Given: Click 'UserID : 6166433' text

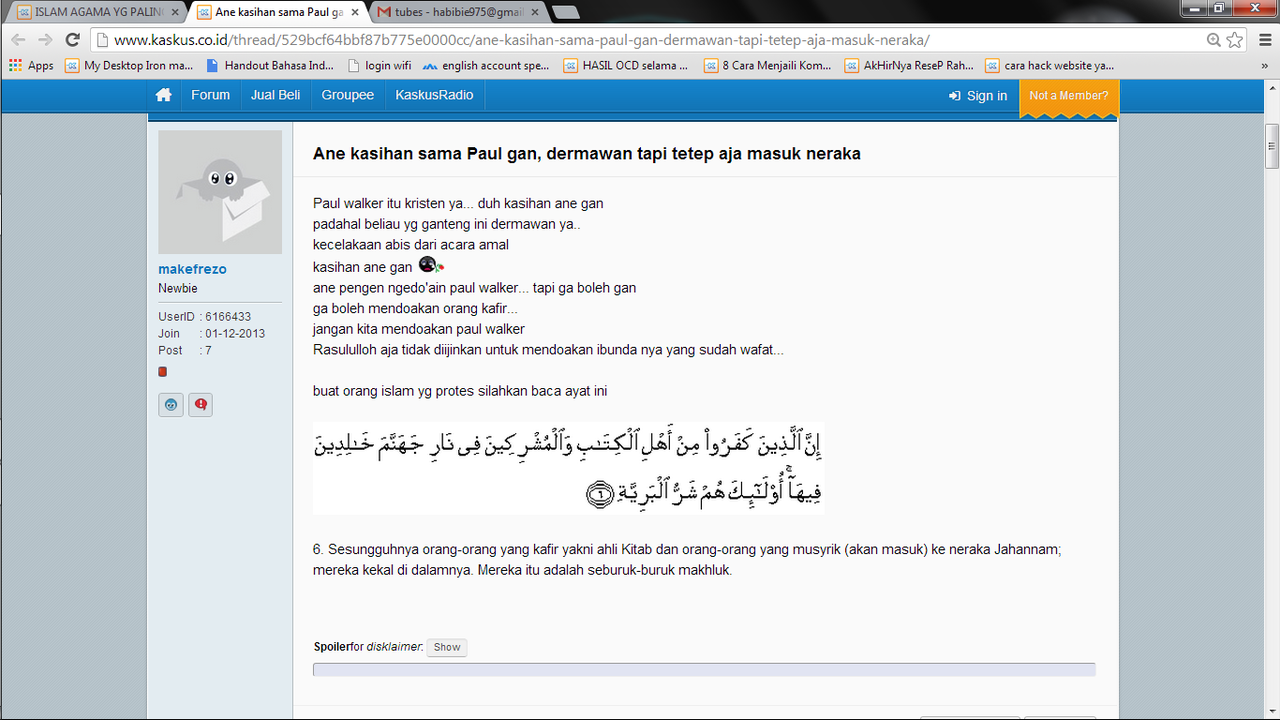Looking at the screenshot, I should pyautogui.click(x=205, y=317).
